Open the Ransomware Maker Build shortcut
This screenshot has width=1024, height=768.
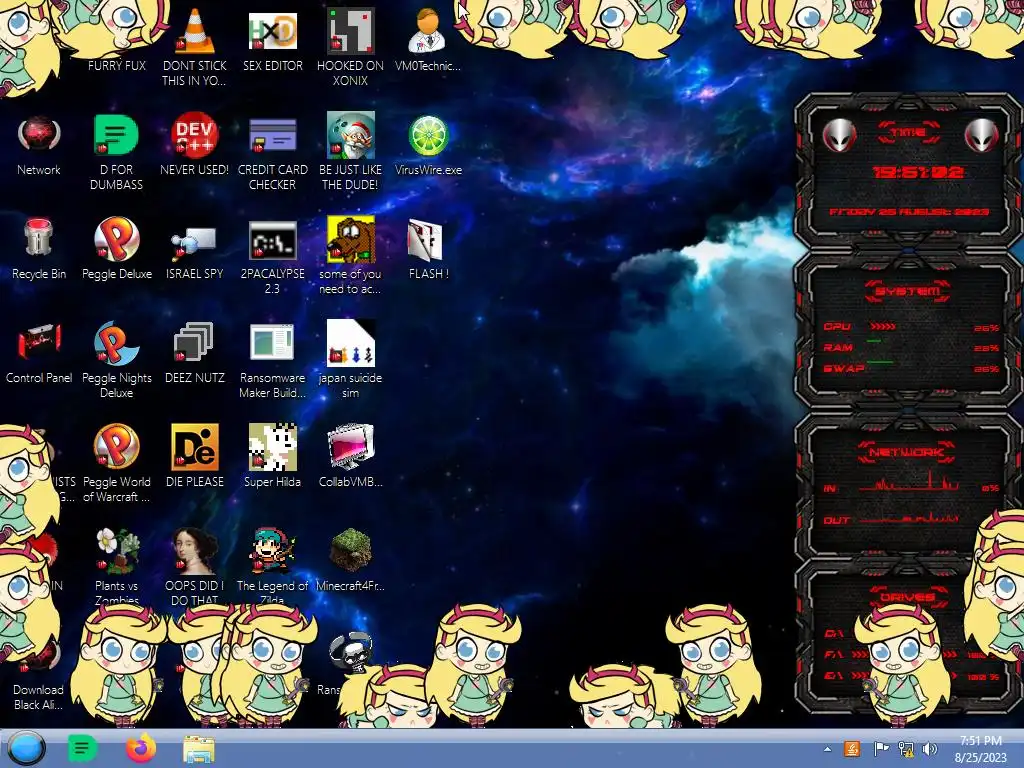272,359
